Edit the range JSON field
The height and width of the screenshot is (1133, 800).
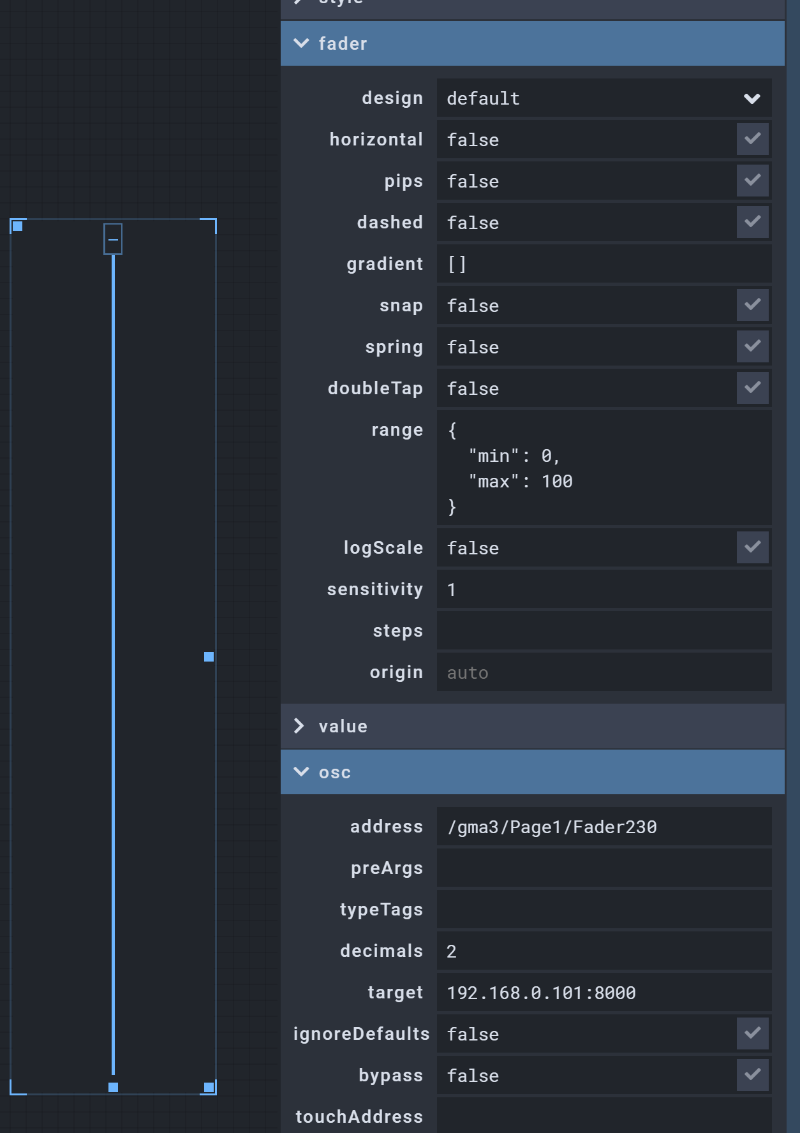coord(603,468)
